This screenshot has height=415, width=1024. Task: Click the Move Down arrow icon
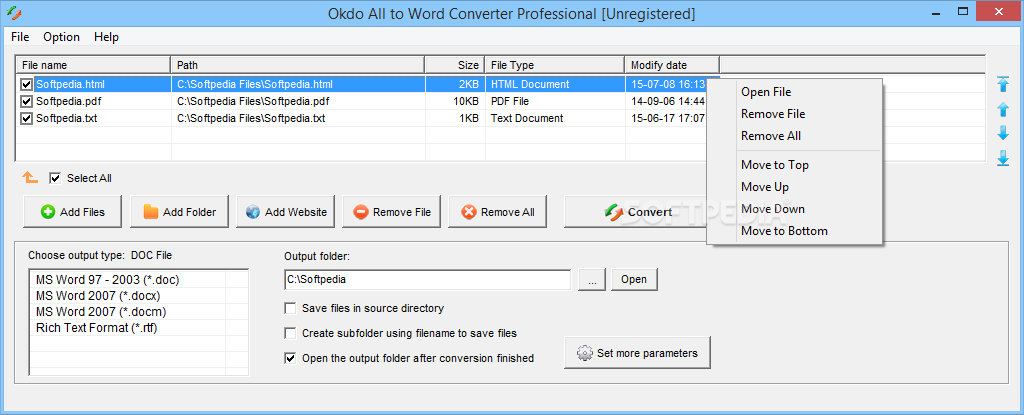[1002, 133]
